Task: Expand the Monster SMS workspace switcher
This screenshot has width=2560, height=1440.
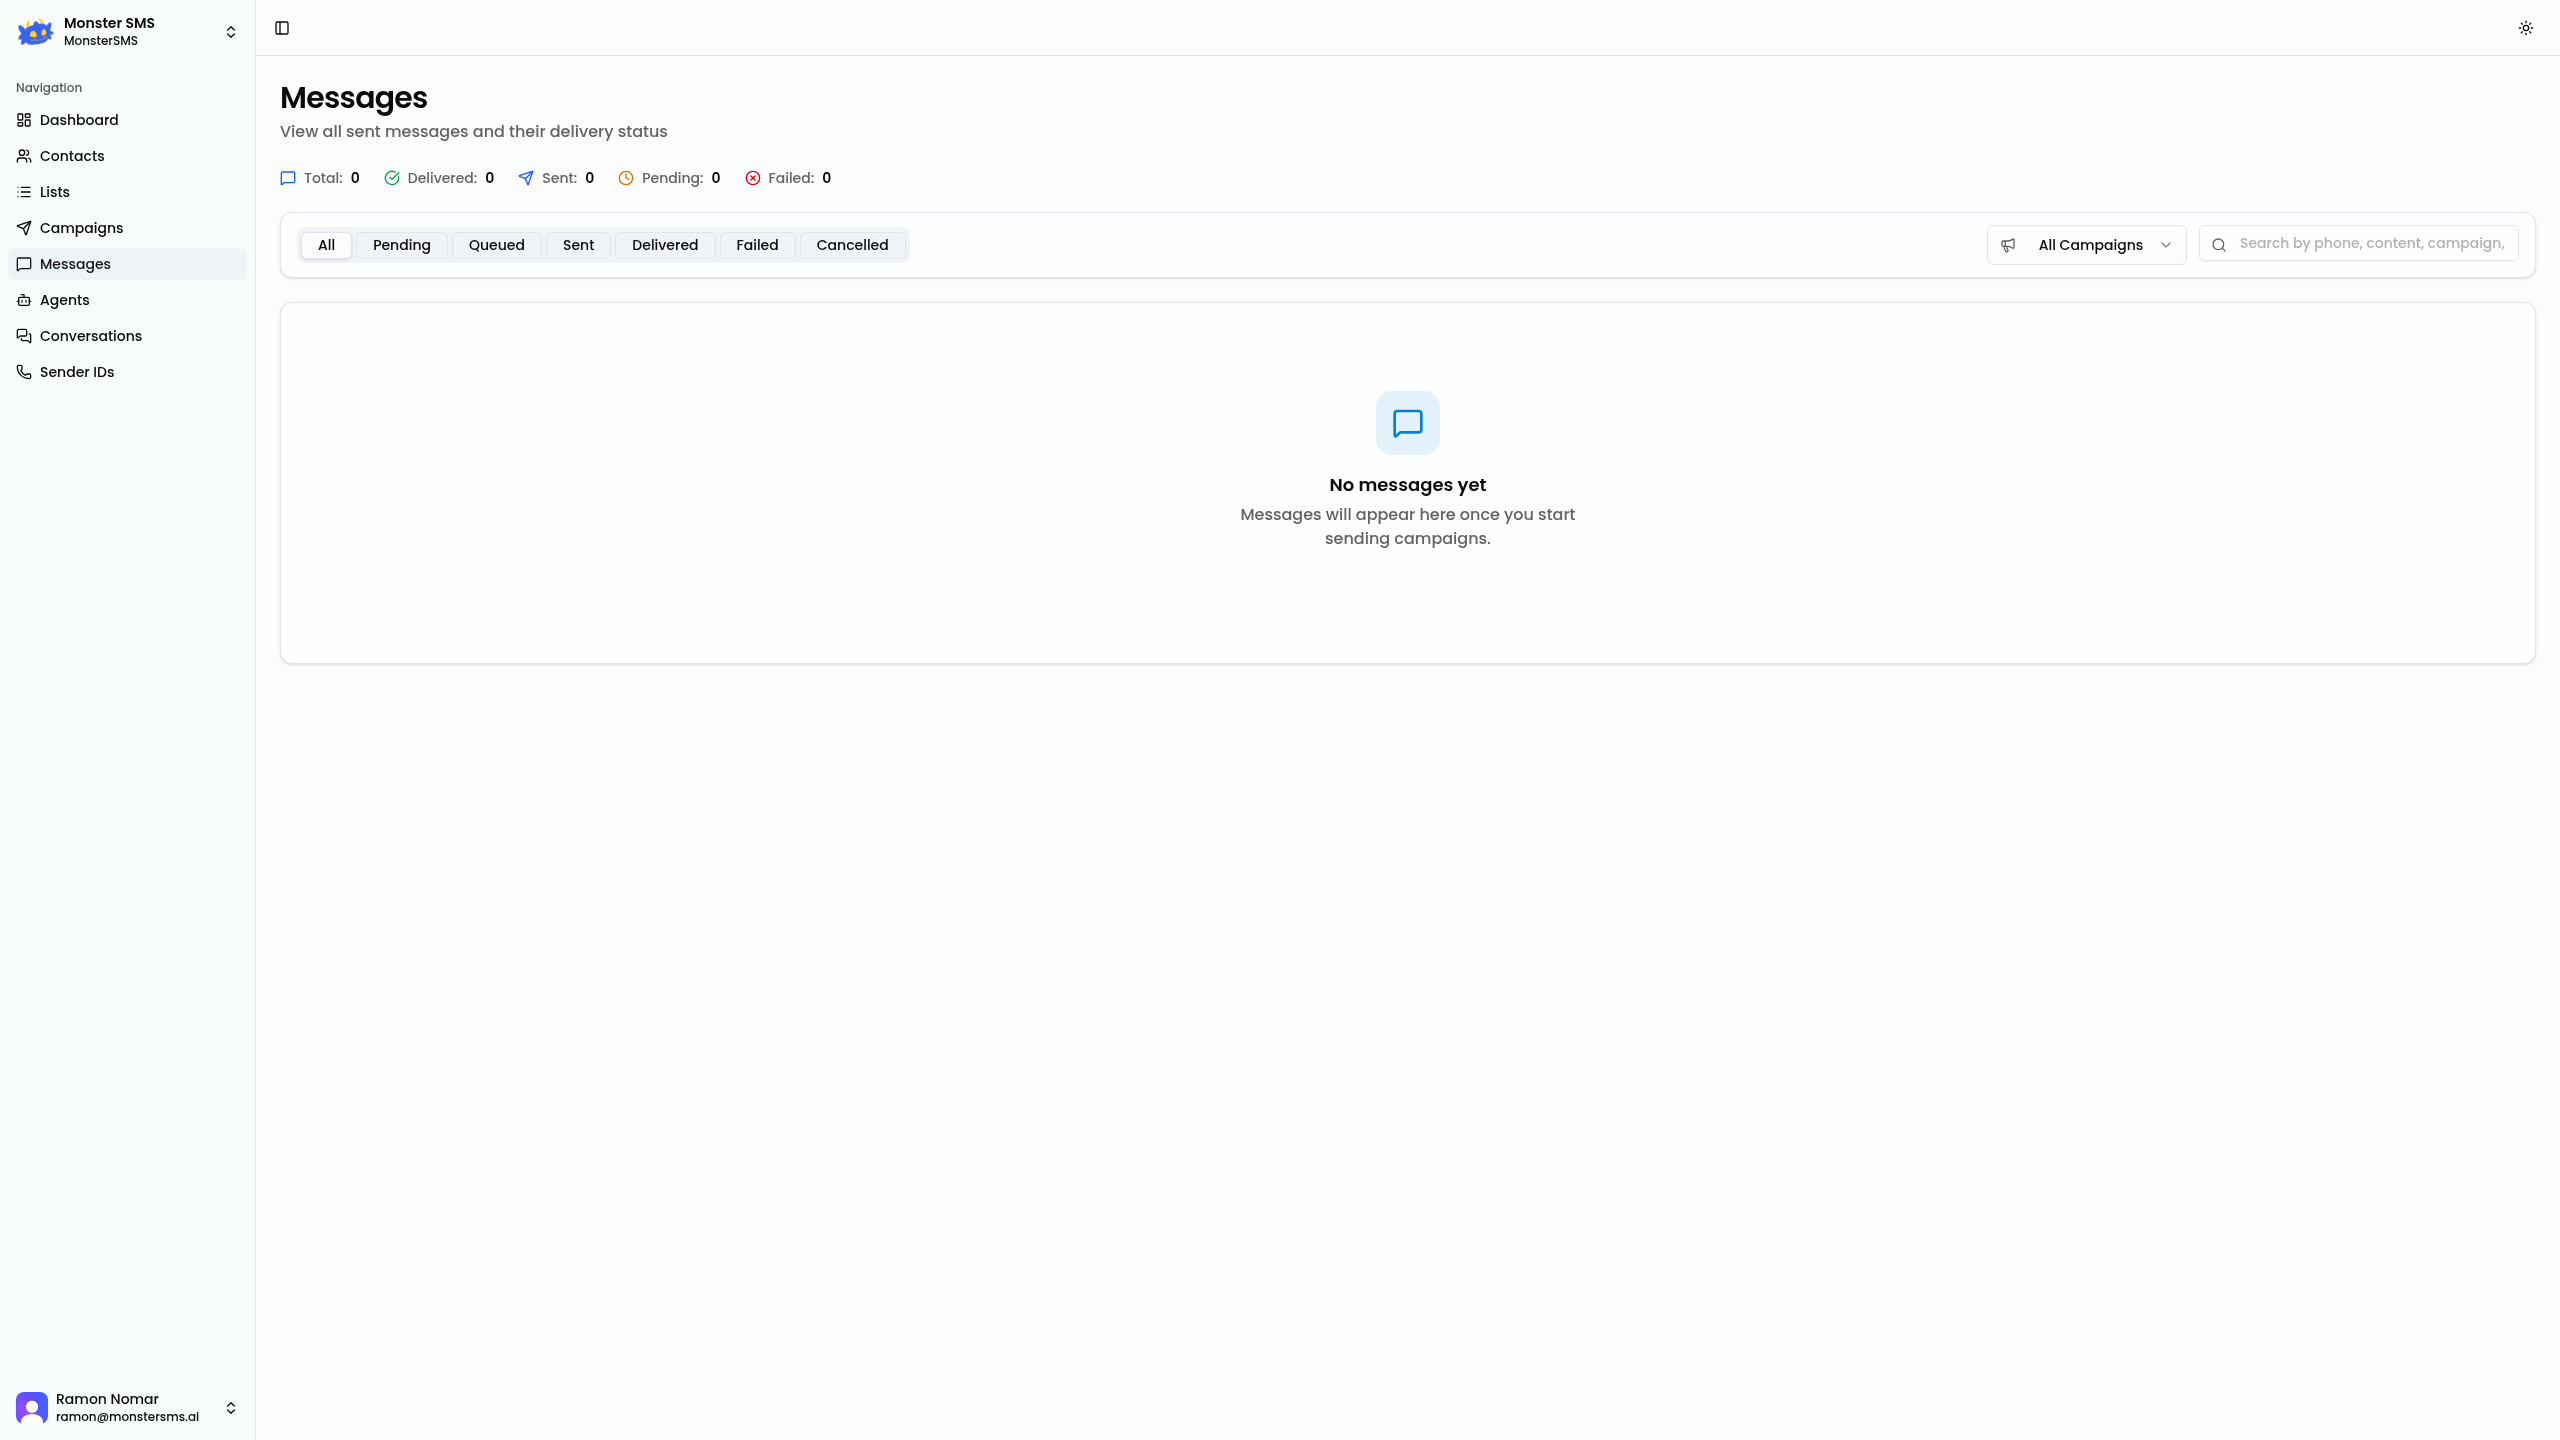Action: pos(231,32)
